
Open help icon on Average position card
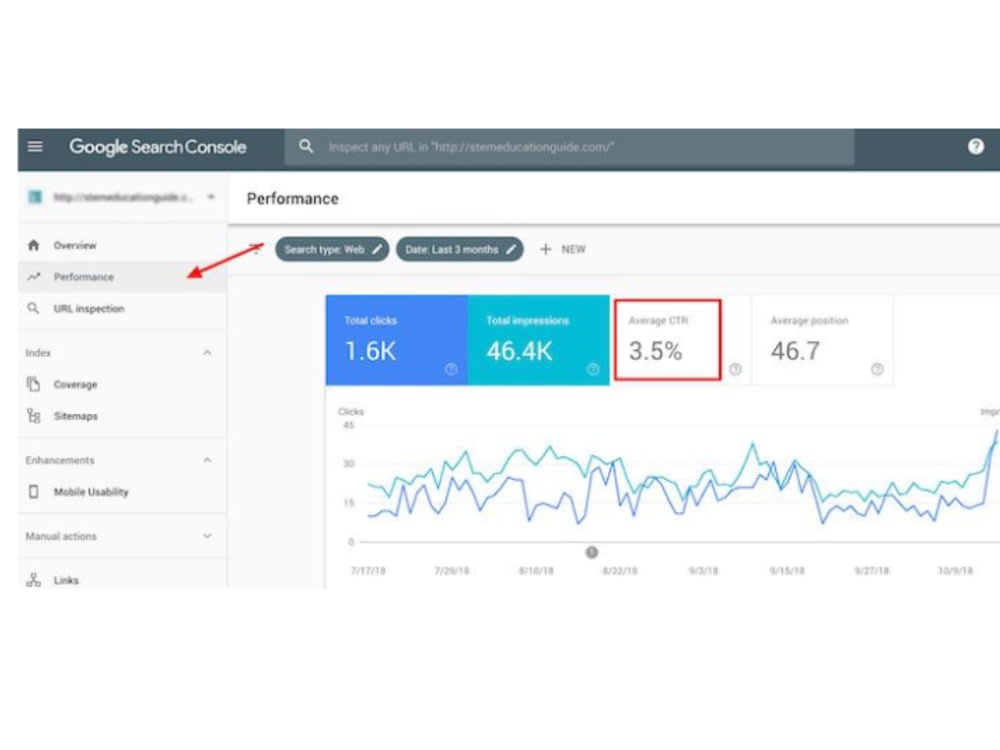[878, 369]
